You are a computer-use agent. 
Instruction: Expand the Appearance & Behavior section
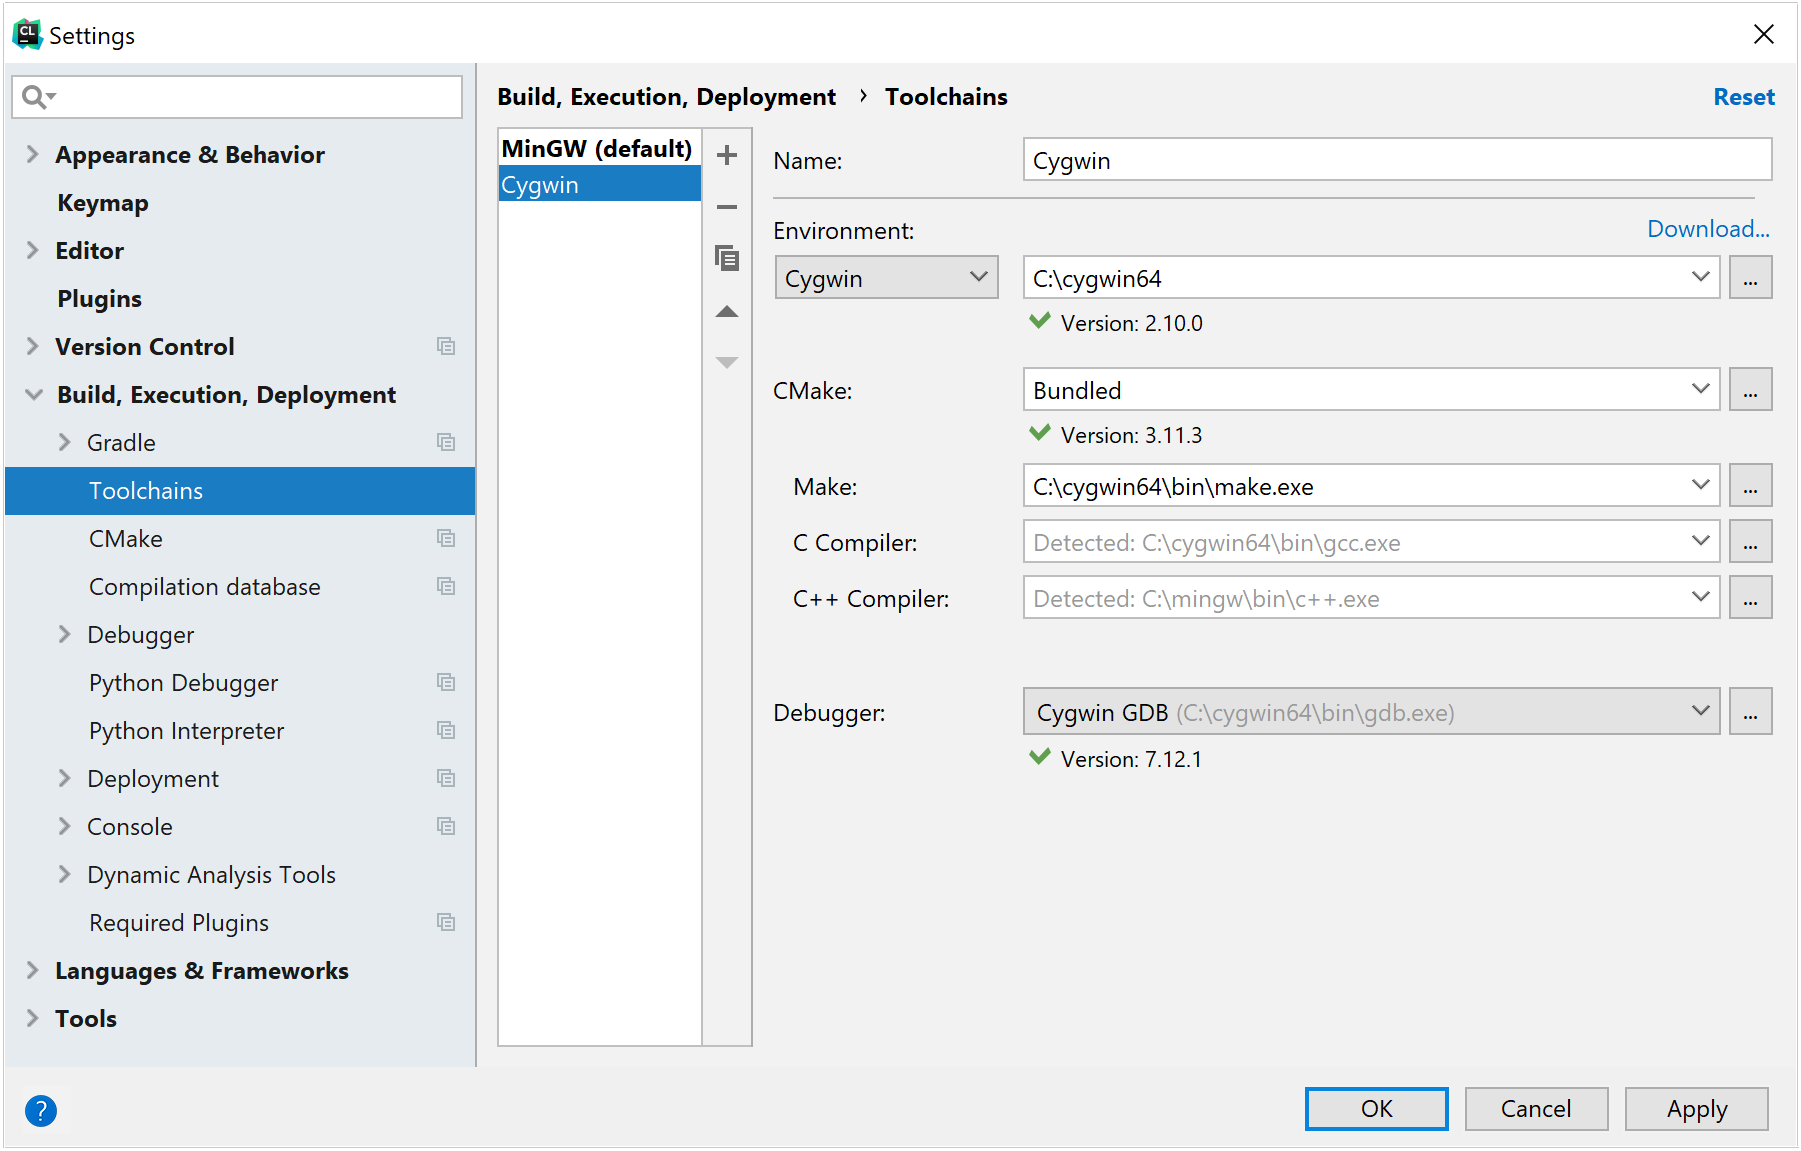(x=33, y=154)
